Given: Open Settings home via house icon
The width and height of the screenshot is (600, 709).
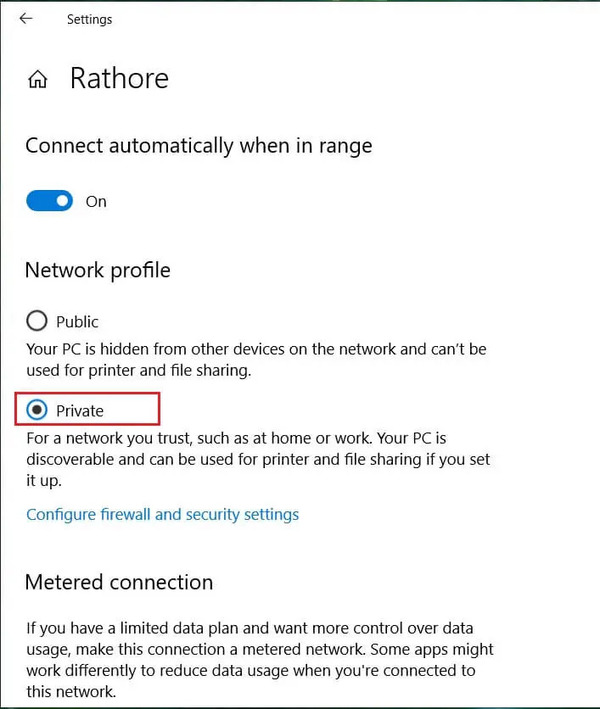Looking at the screenshot, I should [38, 79].
